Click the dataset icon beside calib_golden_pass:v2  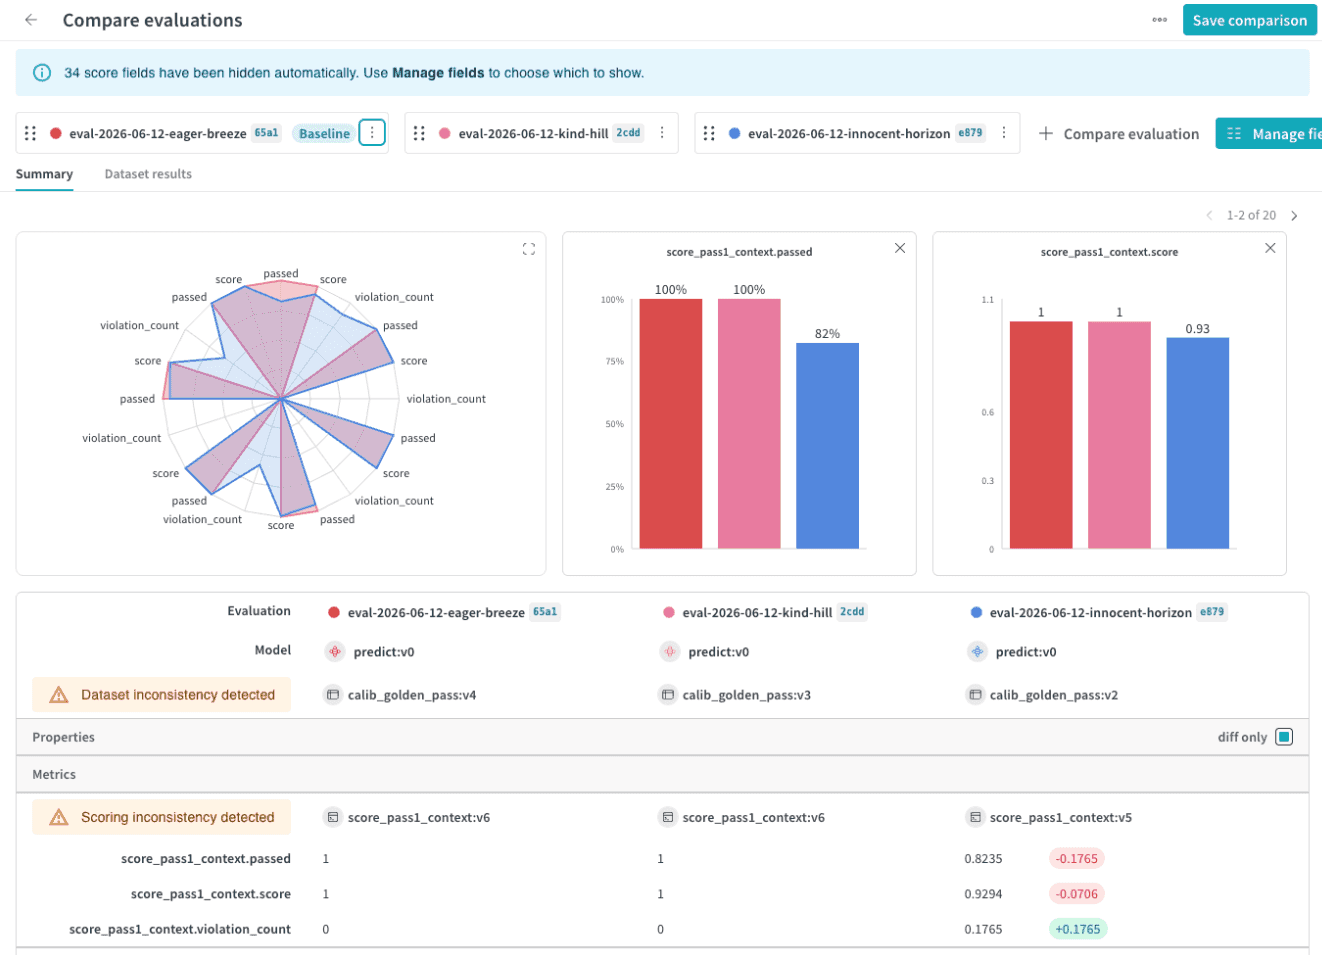coord(975,695)
